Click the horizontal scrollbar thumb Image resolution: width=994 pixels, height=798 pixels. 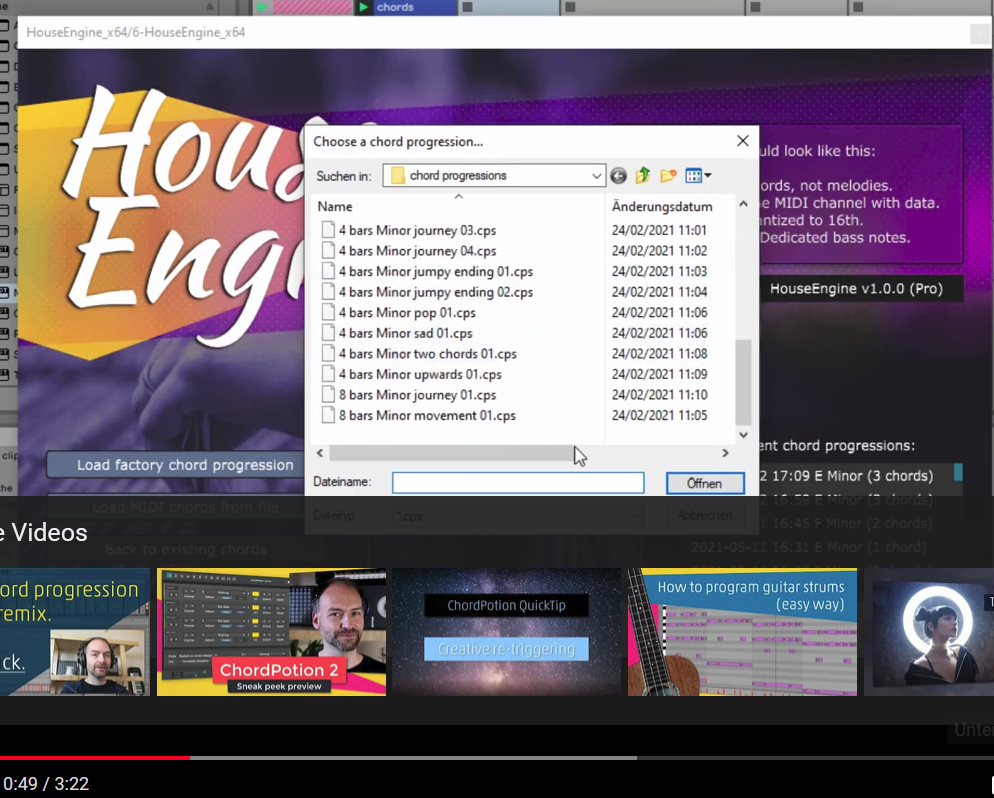coord(450,453)
